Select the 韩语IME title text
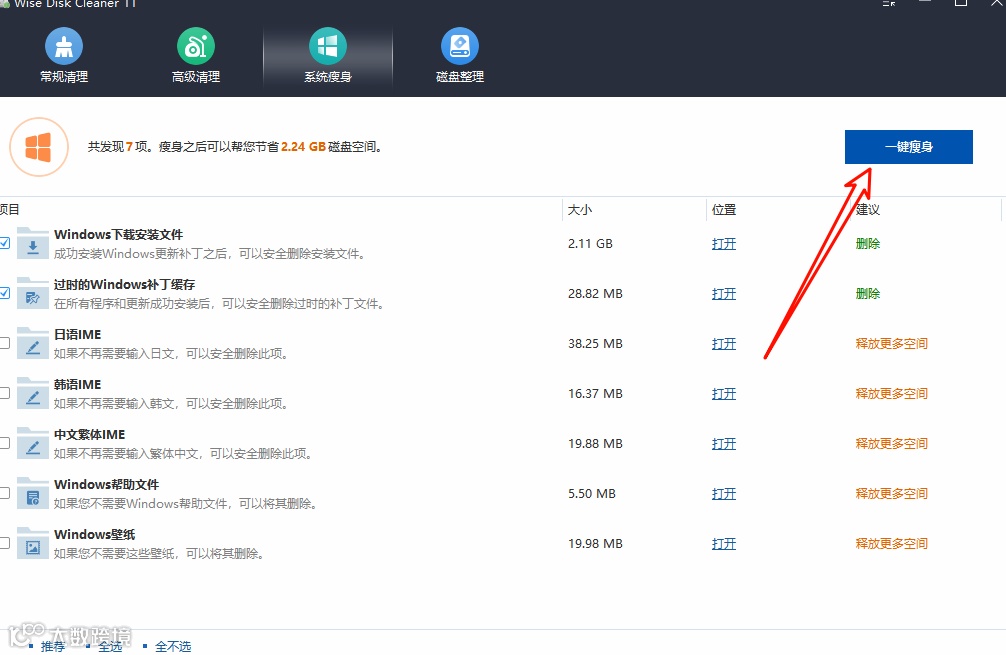 tap(78, 385)
